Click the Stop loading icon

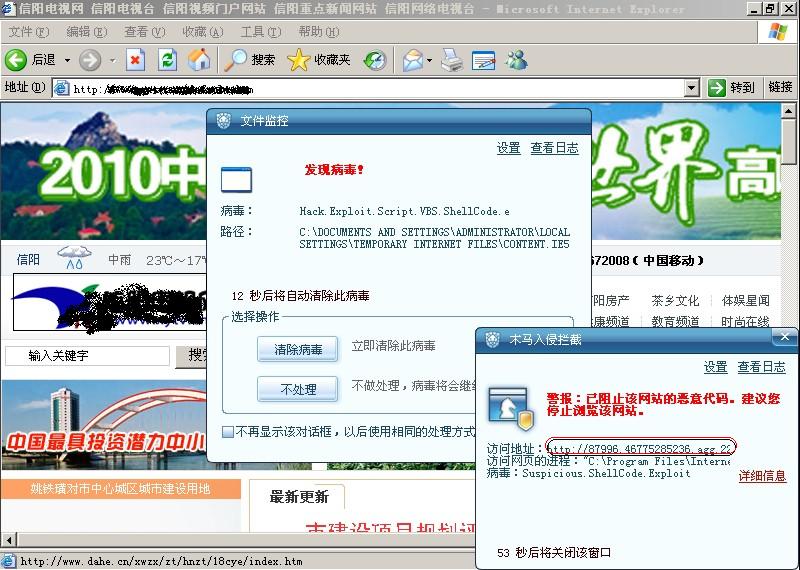135,60
